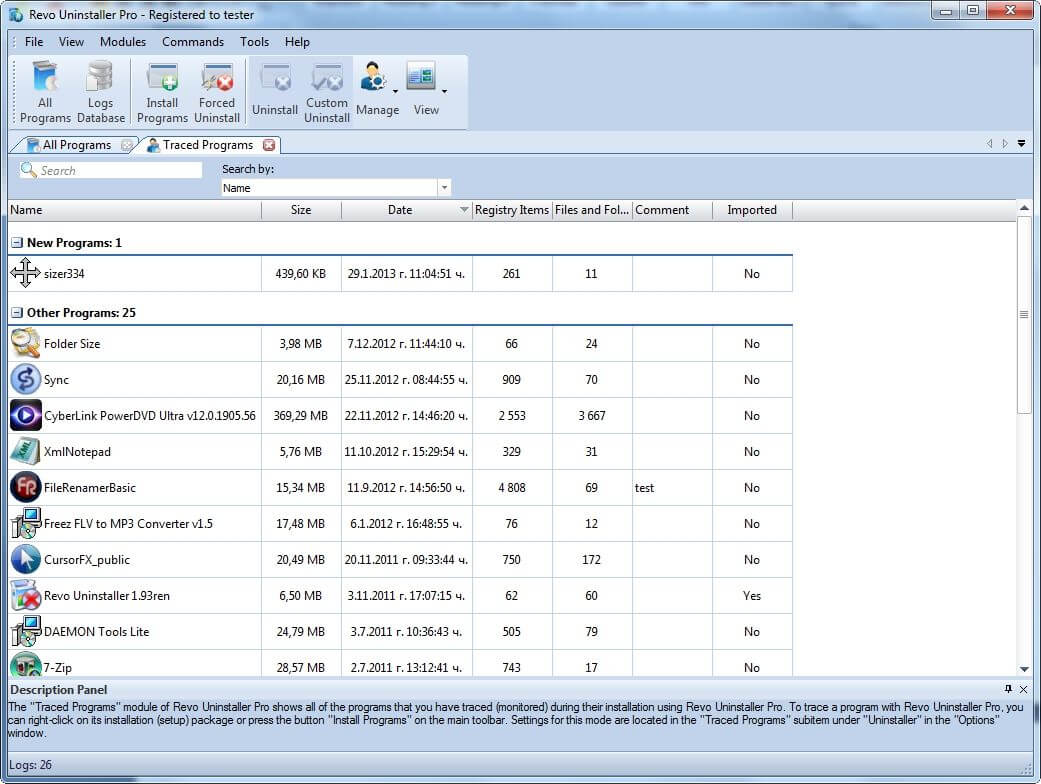This screenshot has width=1041, height=784.
Task: Collapse the New Programs group
Action: click(17, 243)
